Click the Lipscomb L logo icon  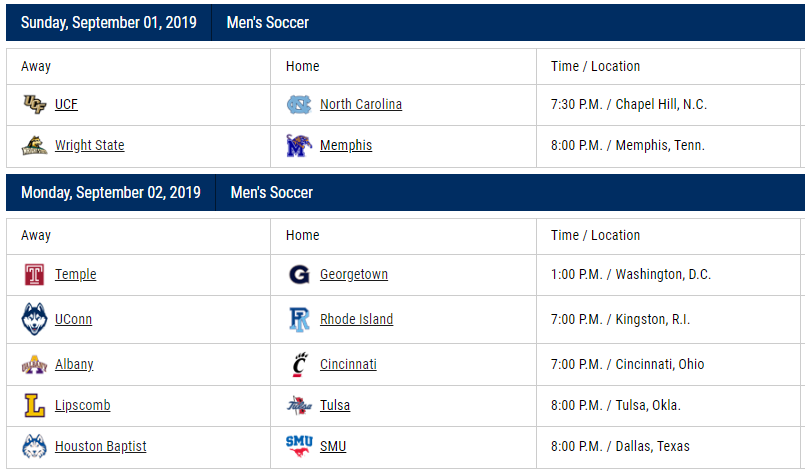(34, 405)
